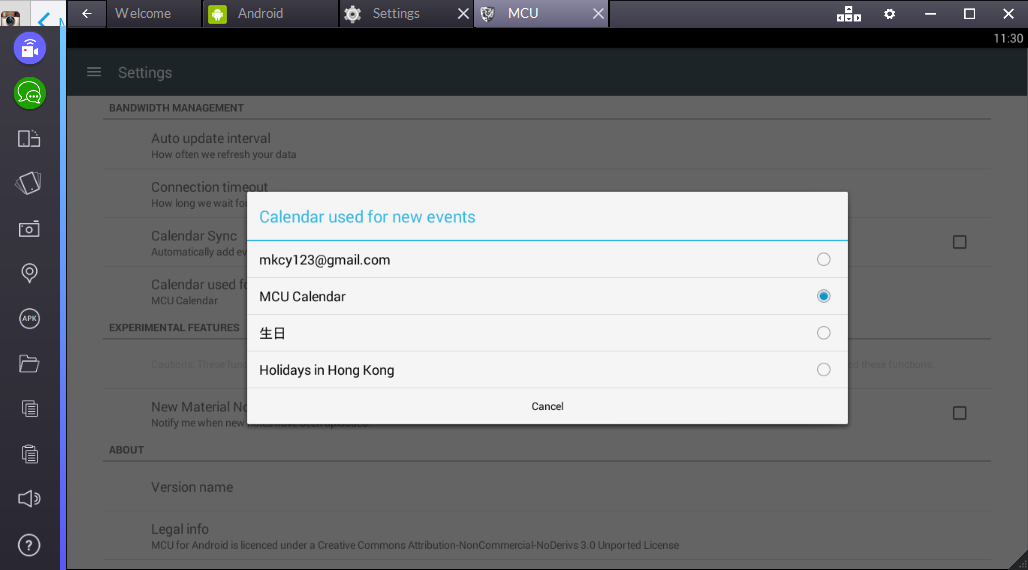
Task: Click the shake device cards icon
Action: click(x=29, y=184)
